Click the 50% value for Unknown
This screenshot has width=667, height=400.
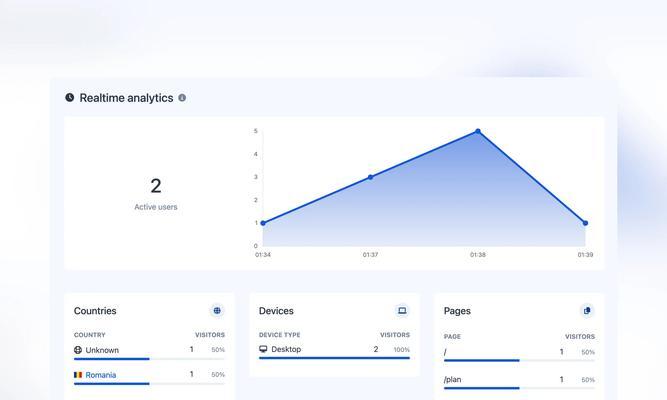click(x=218, y=350)
